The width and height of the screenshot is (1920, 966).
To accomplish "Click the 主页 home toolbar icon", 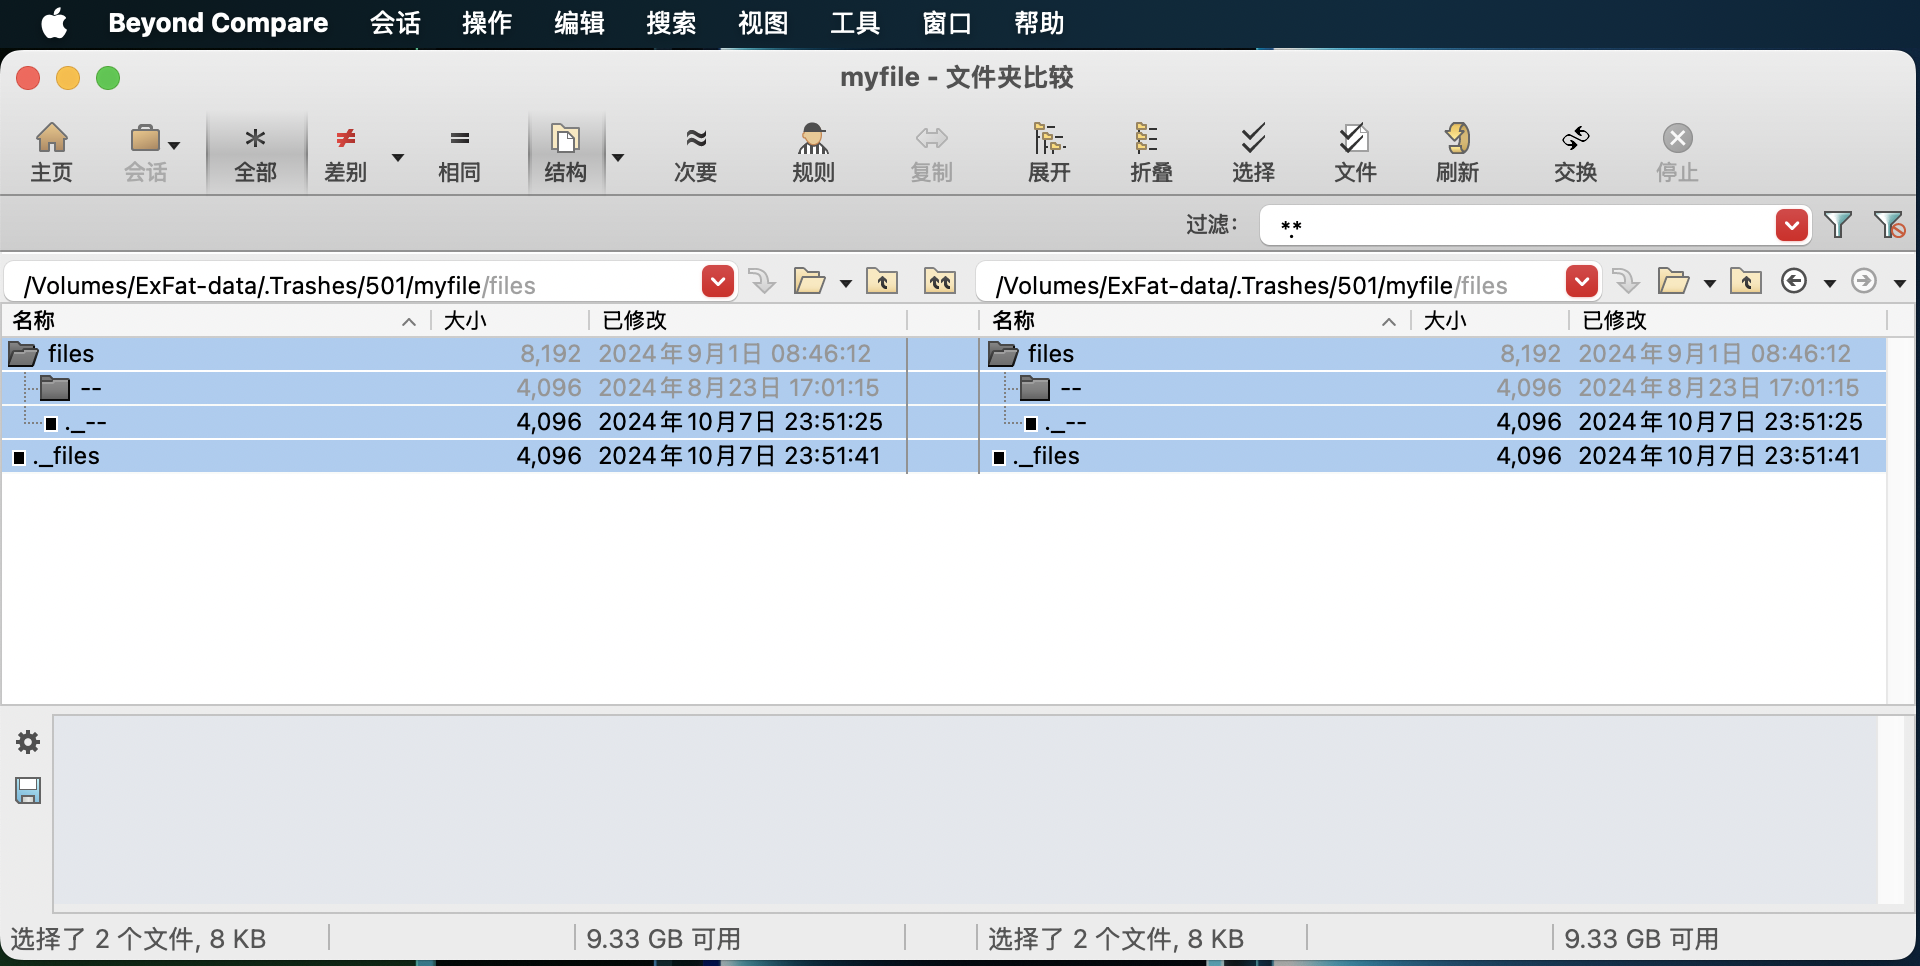I will tap(51, 152).
